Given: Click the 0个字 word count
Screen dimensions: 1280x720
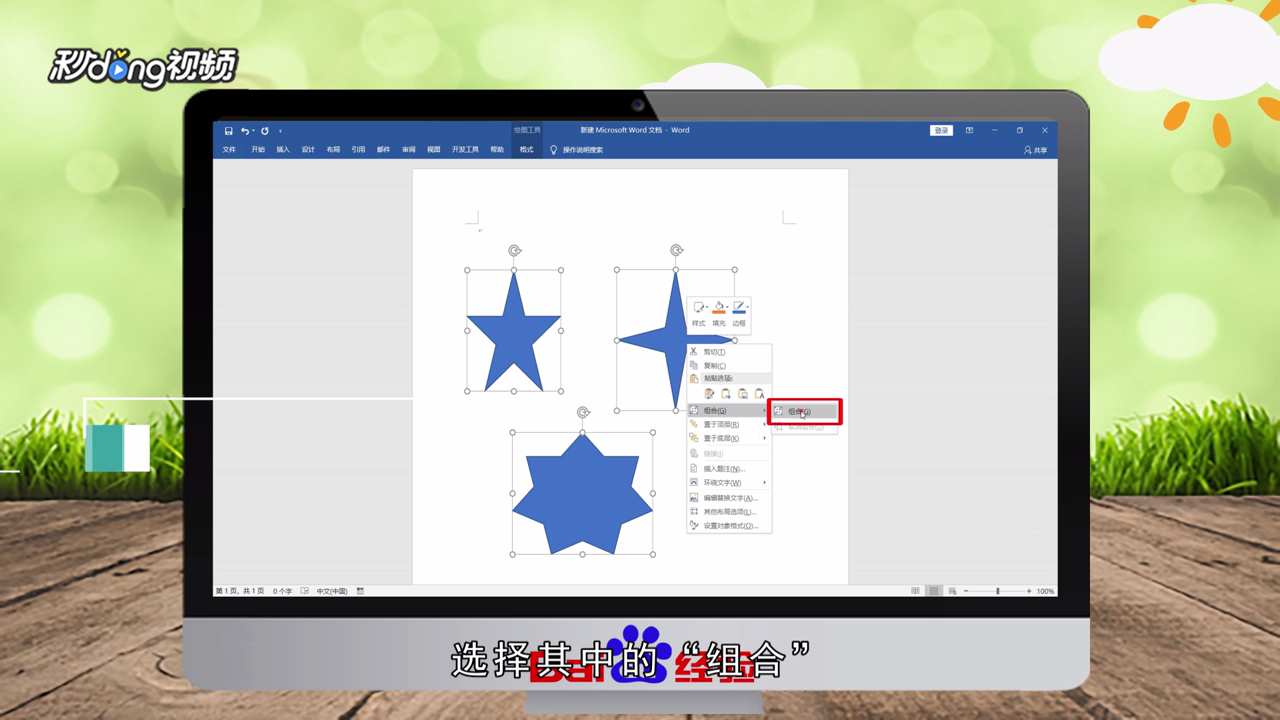Looking at the screenshot, I should [x=283, y=591].
